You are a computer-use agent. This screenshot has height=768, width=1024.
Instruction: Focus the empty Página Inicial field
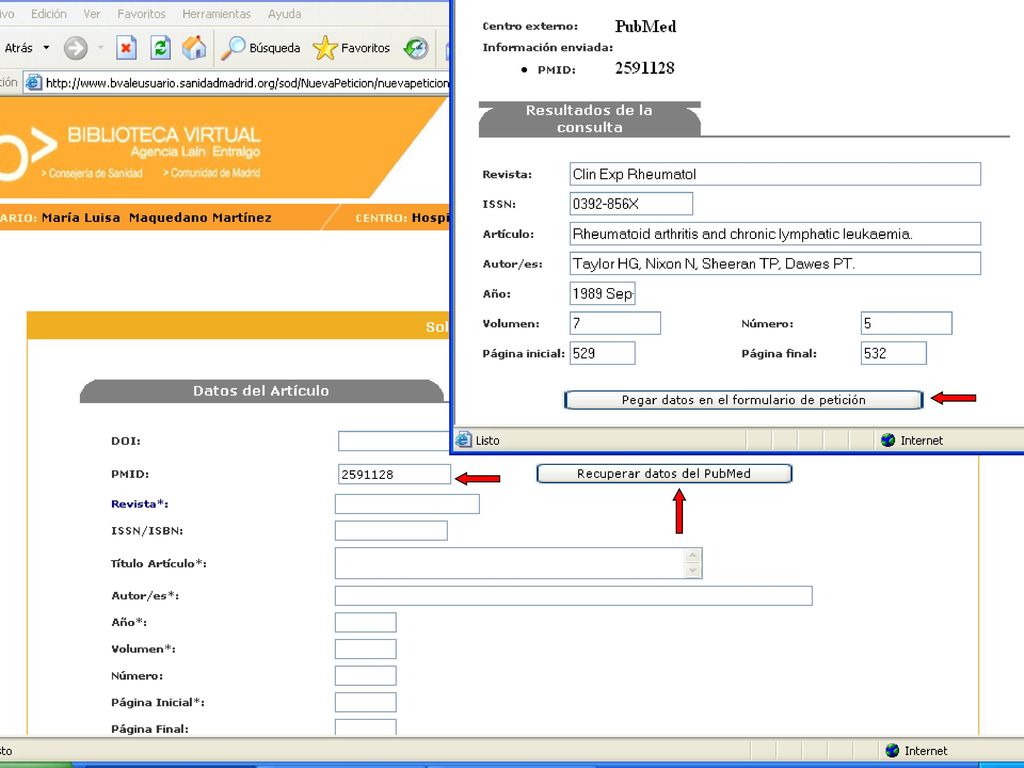coord(366,703)
